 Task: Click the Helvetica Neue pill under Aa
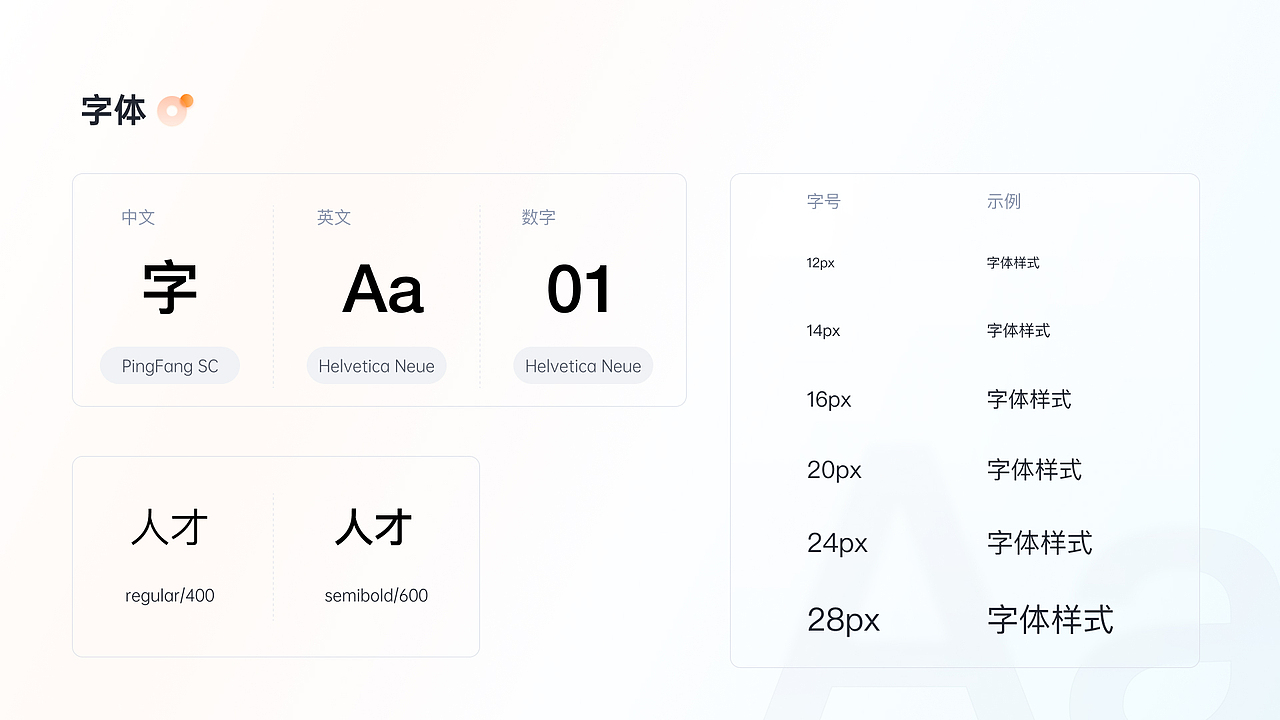pos(377,366)
